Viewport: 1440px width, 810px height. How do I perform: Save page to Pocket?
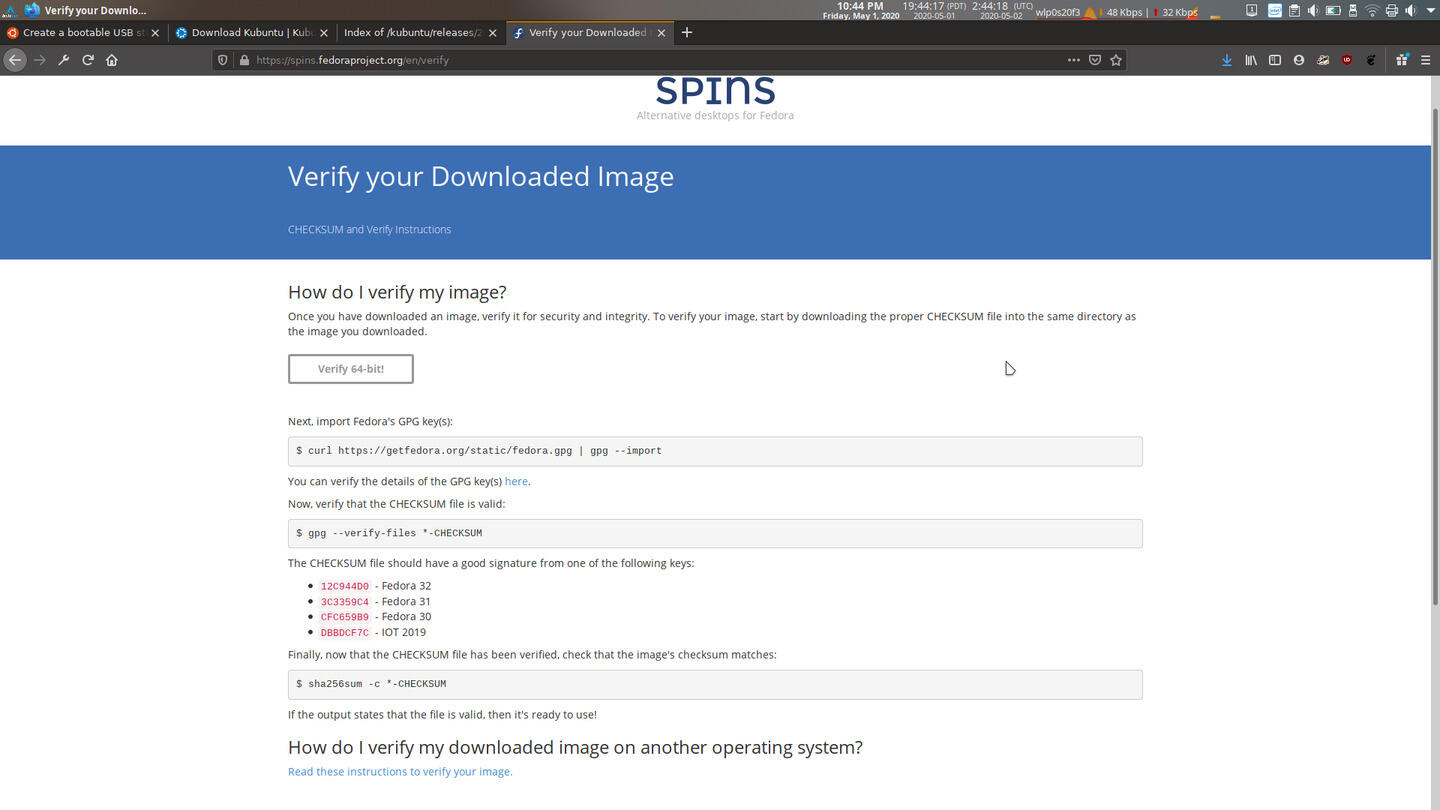click(x=1095, y=60)
